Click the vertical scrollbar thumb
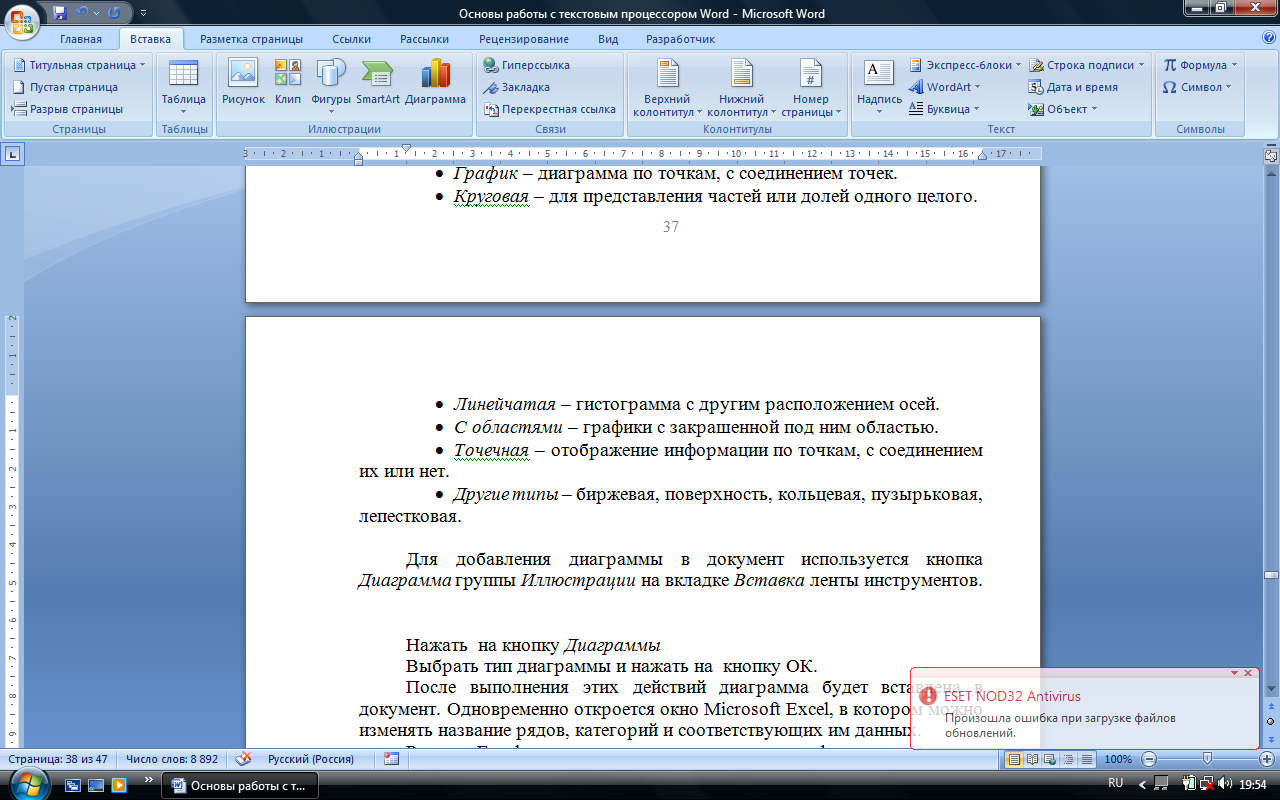Screen dimensions: 1280x800 1270,575
